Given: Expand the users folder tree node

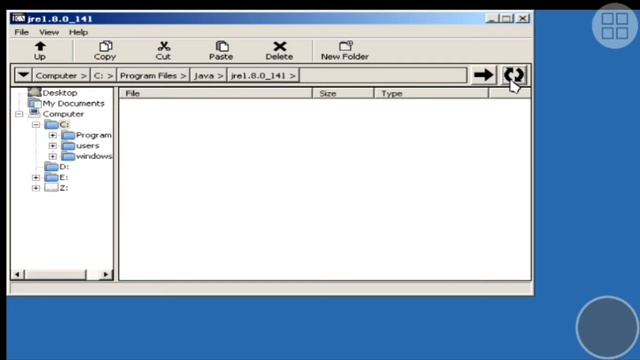Looking at the screenshot, I should (x=53, y=146).
